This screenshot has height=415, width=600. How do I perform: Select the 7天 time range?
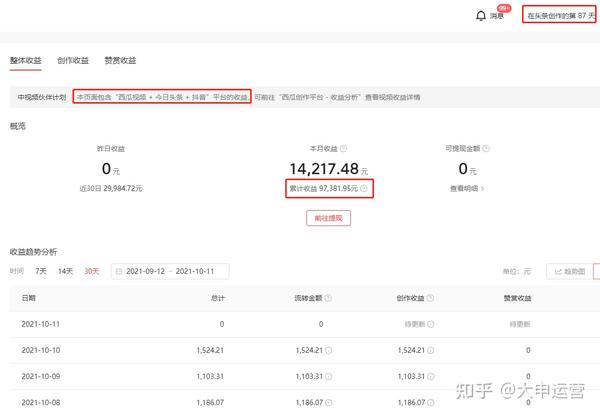[41, 271]
